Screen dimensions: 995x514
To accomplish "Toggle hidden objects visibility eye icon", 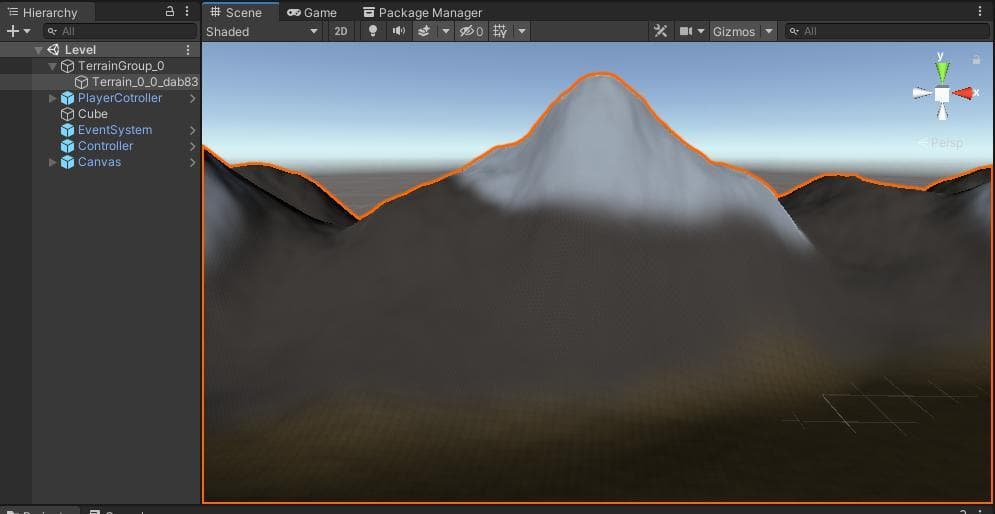I will pos(471,31).
